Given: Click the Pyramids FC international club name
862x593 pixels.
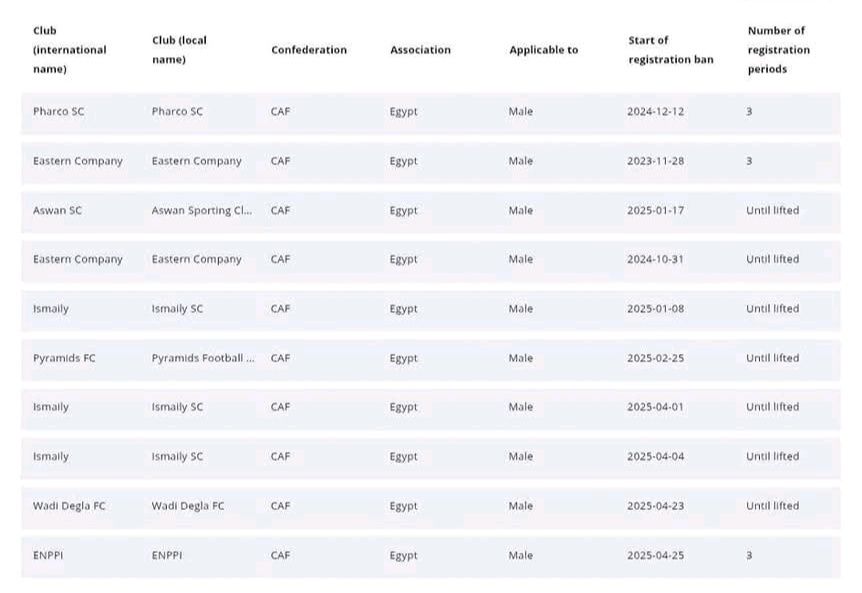Looking at the screenshot, I should click(64, 358).
